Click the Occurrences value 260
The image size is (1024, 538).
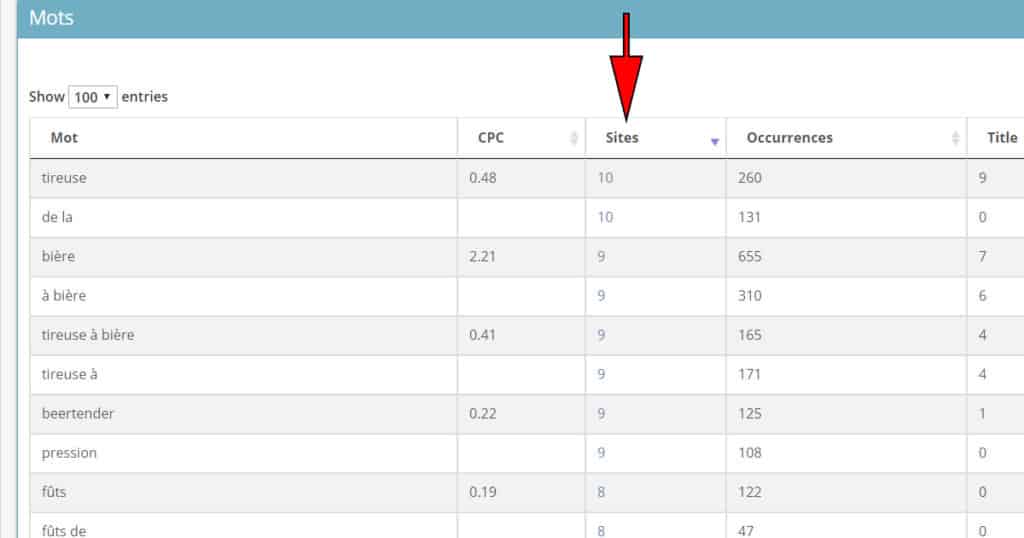click(x=750, y=178)
